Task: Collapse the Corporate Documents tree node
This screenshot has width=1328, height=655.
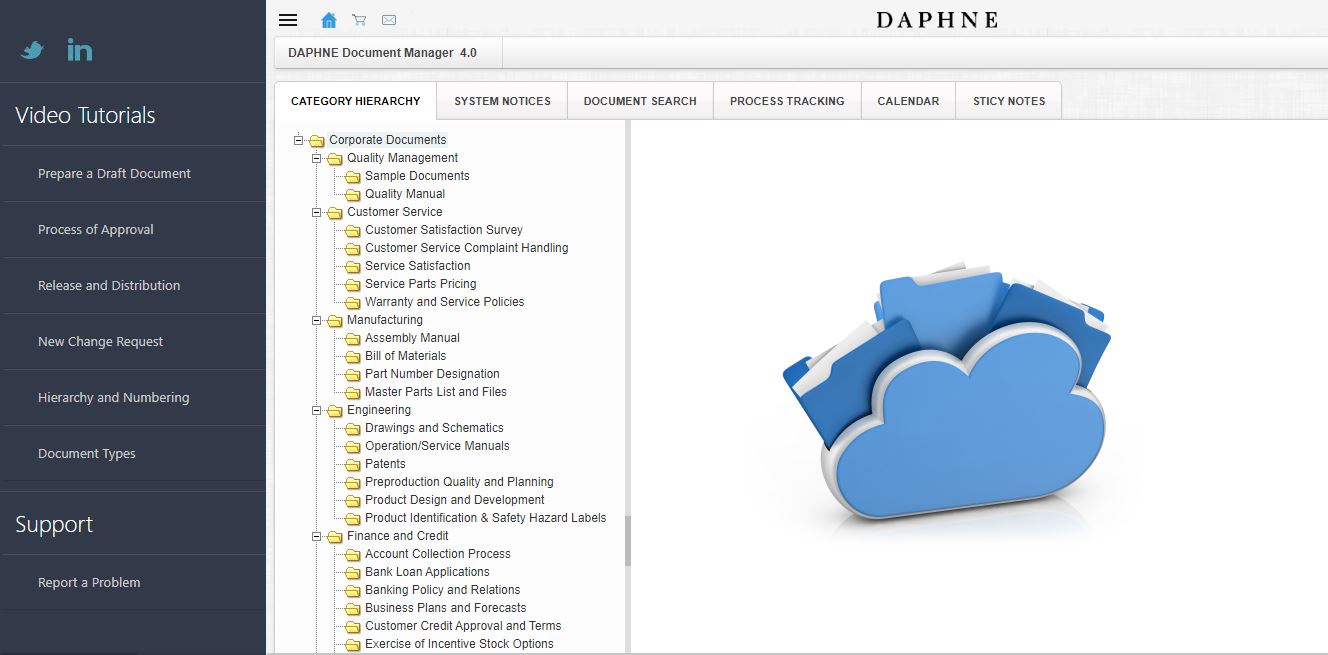Action: coord(298,140)
